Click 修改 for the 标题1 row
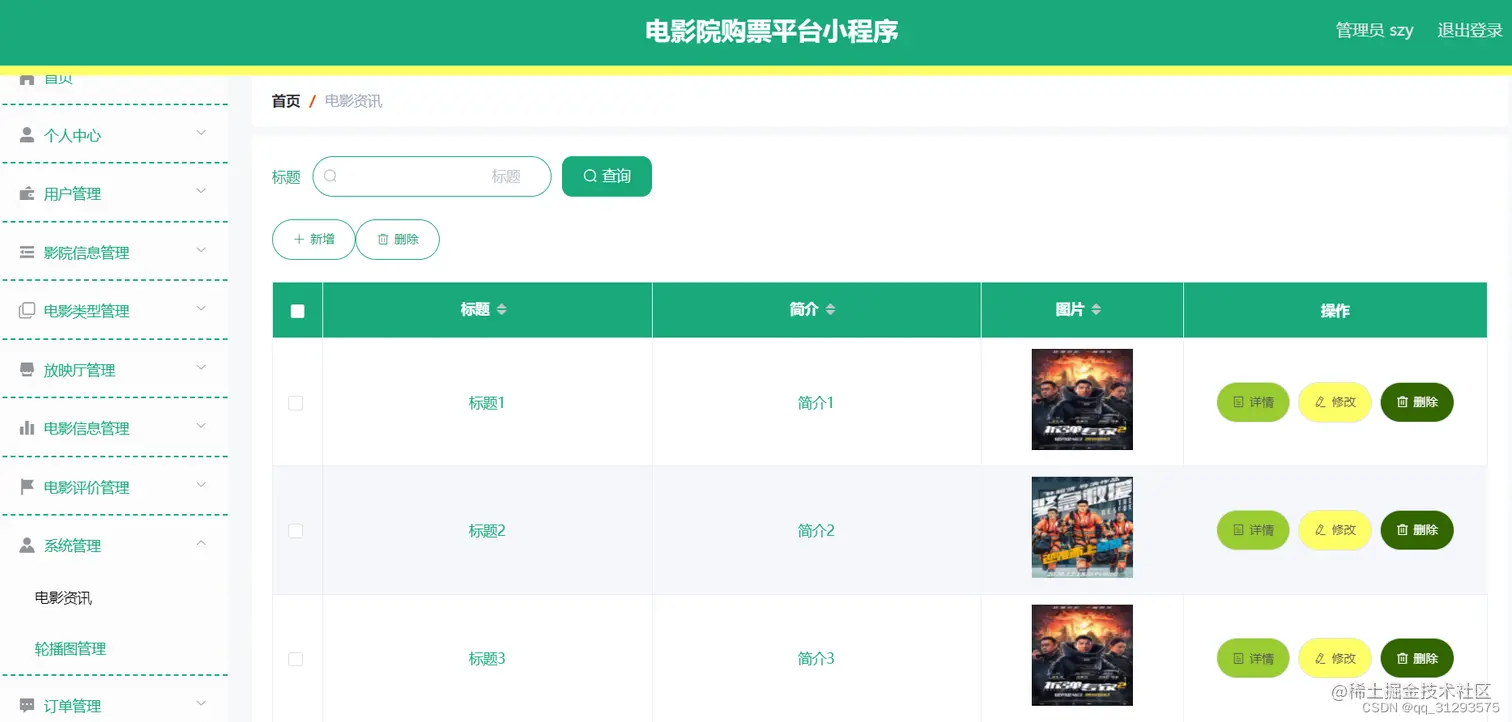1512x722 pixels. (1335, 402)
